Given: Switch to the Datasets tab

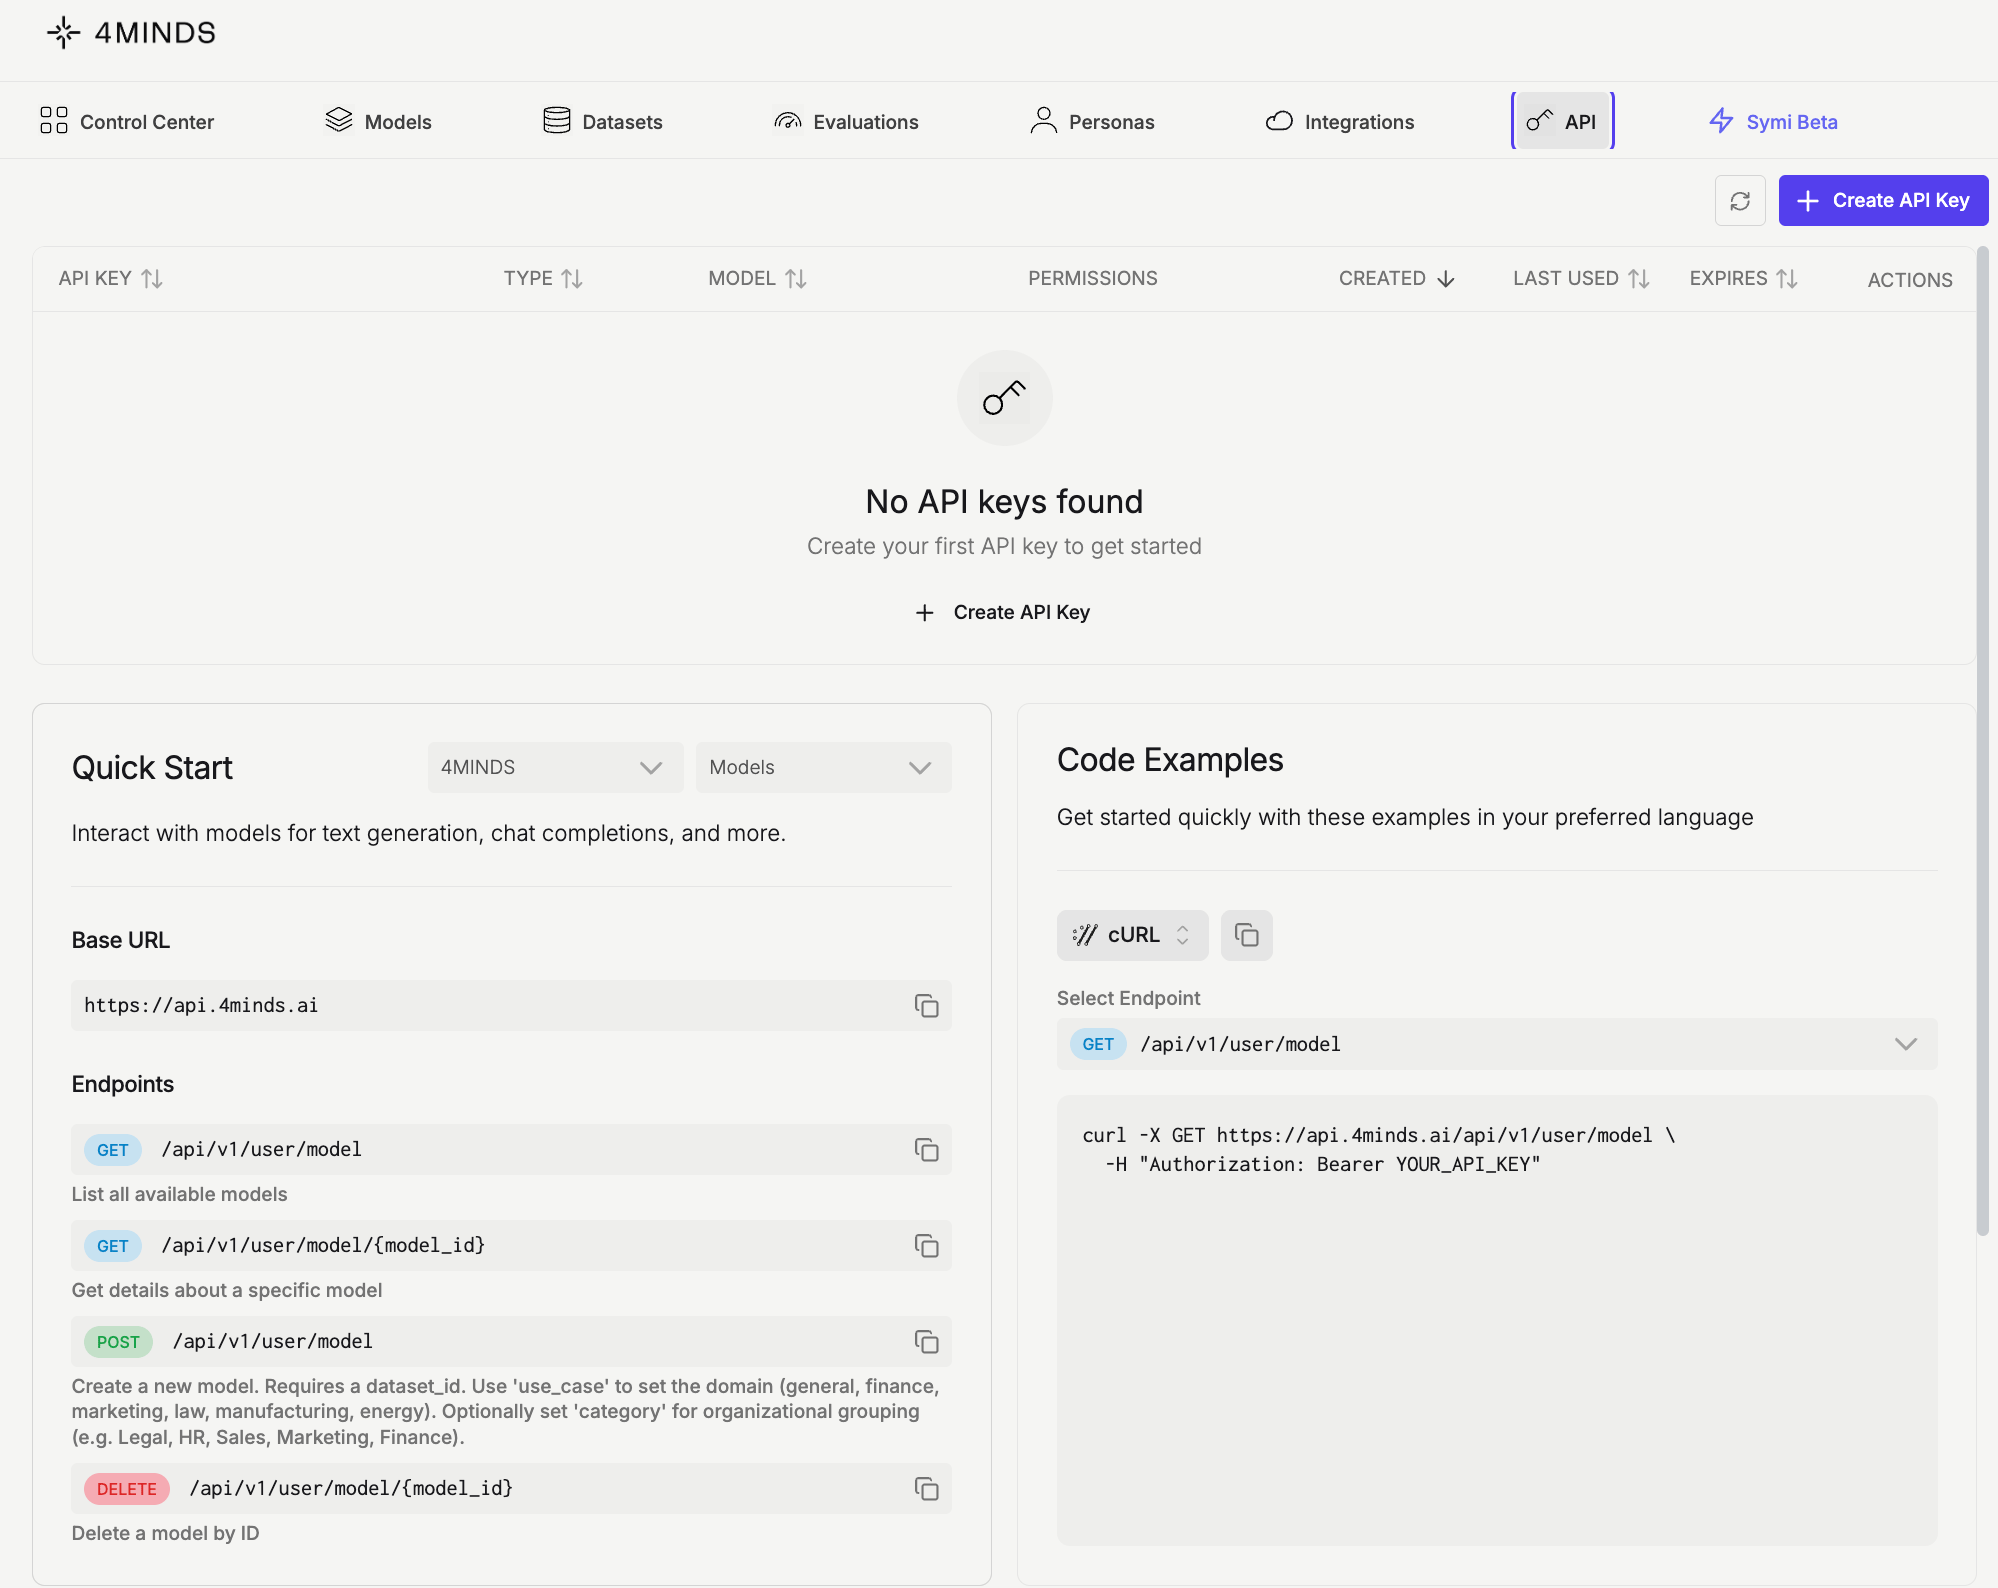Looking at the screenshot, I should 602,121.
